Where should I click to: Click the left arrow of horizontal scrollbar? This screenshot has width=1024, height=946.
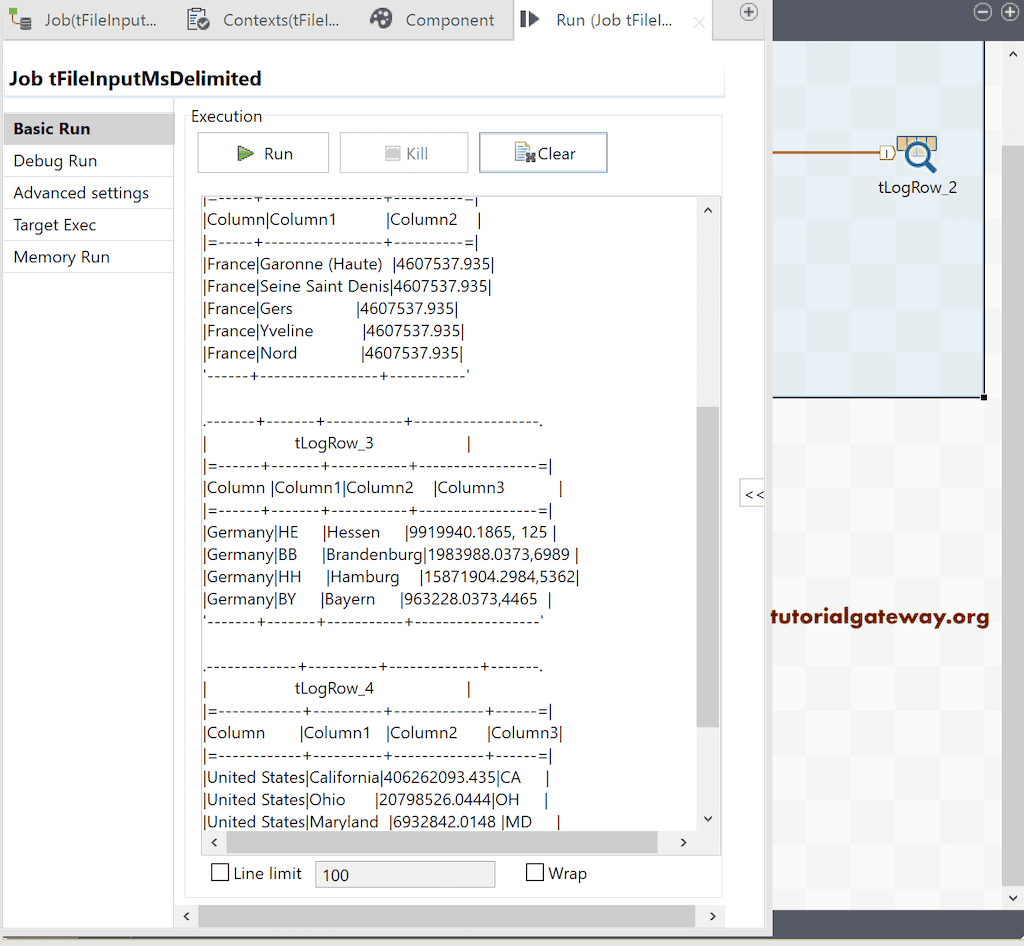(214, 842)
